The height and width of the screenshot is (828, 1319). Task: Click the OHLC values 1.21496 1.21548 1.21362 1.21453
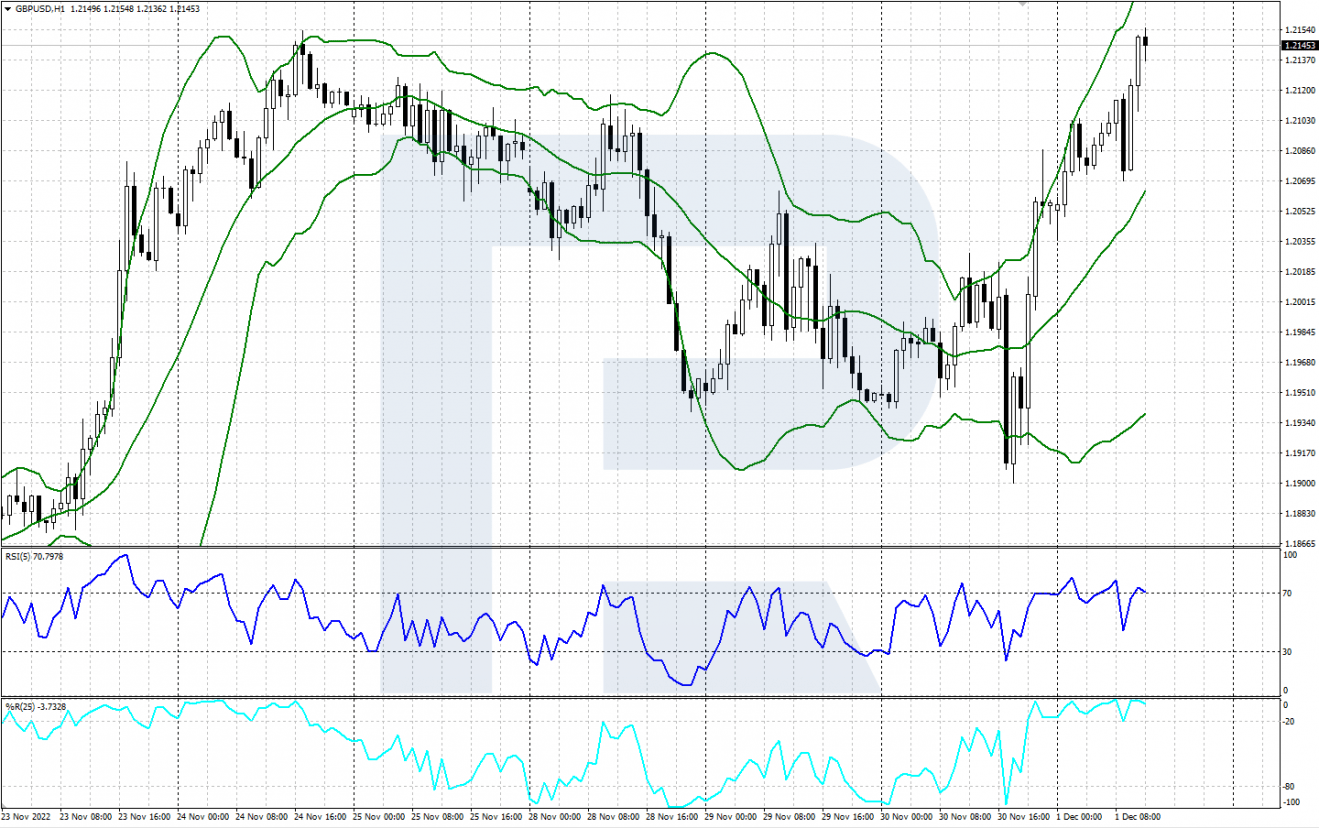point(135,8)
